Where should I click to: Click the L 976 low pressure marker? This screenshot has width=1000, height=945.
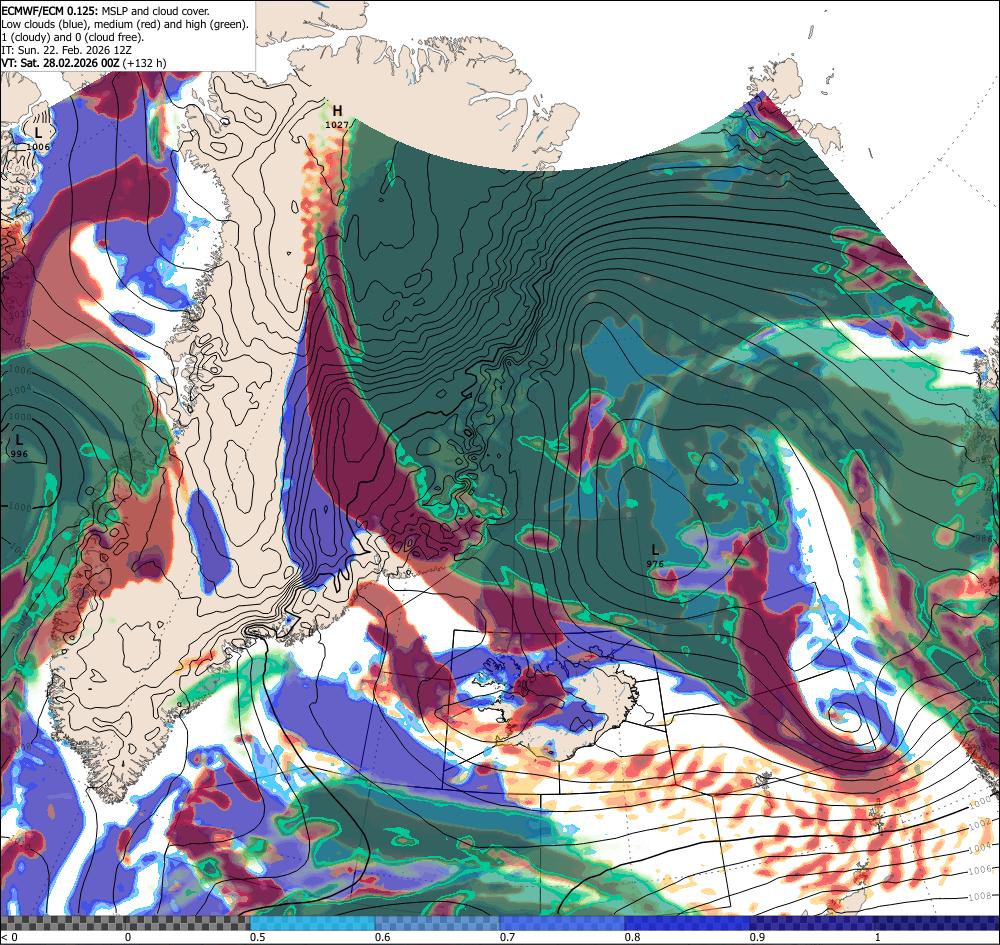tap(655, 556)
